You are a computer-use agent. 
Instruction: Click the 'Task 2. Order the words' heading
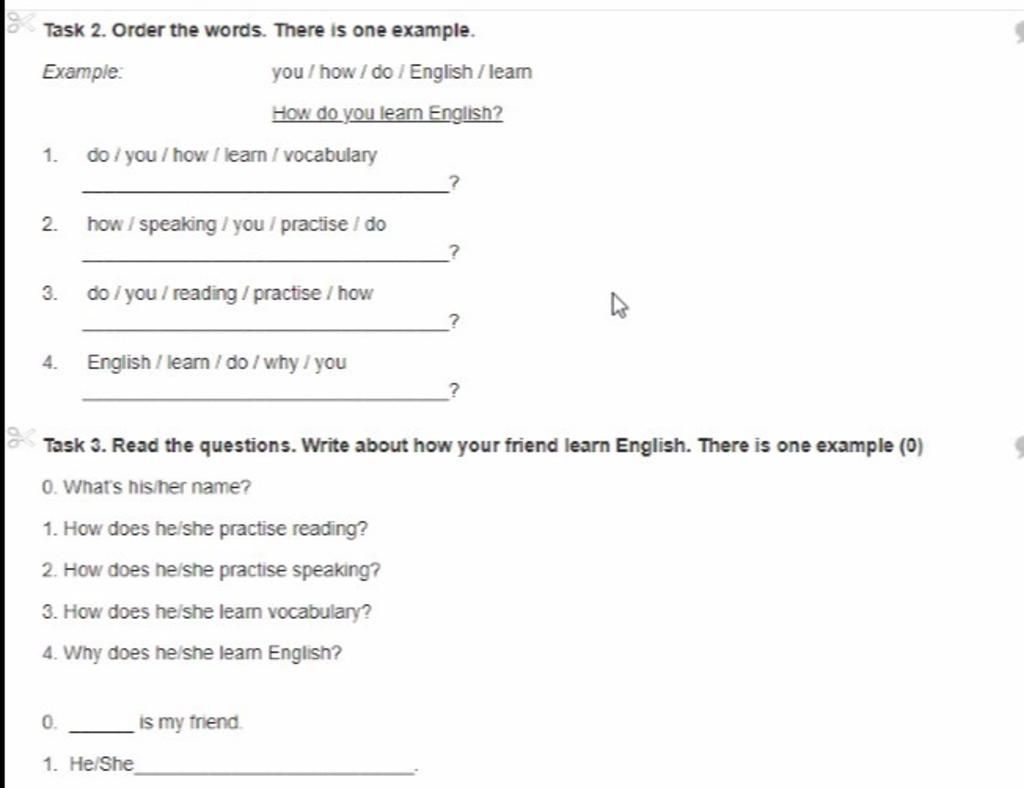pyautogui.click(x=259, y=31)
